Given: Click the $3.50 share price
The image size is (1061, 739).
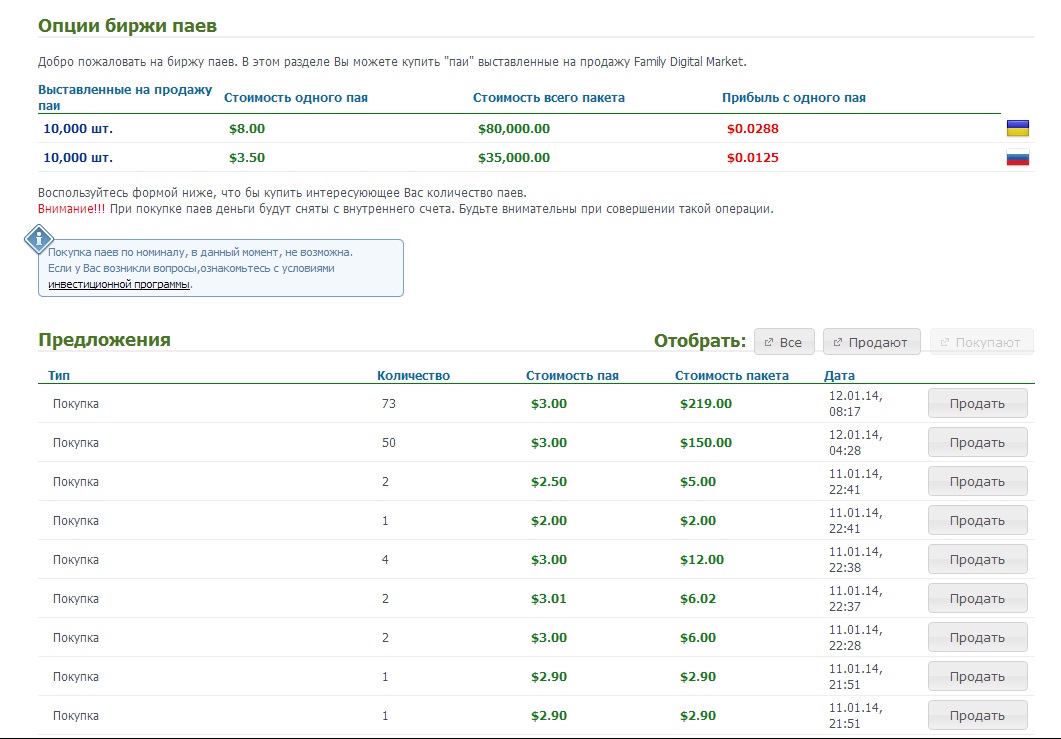Looking at the screenshot, I should [247, 158].
